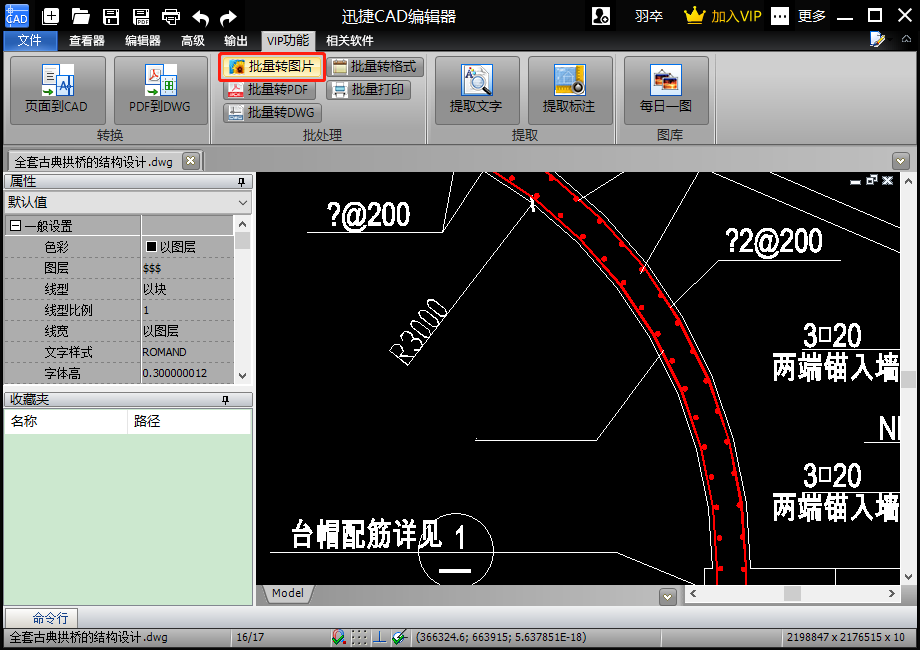Click the horizontal scrollbar right arrow
Screen dimensions: 920x650
[x=891, y=594]
